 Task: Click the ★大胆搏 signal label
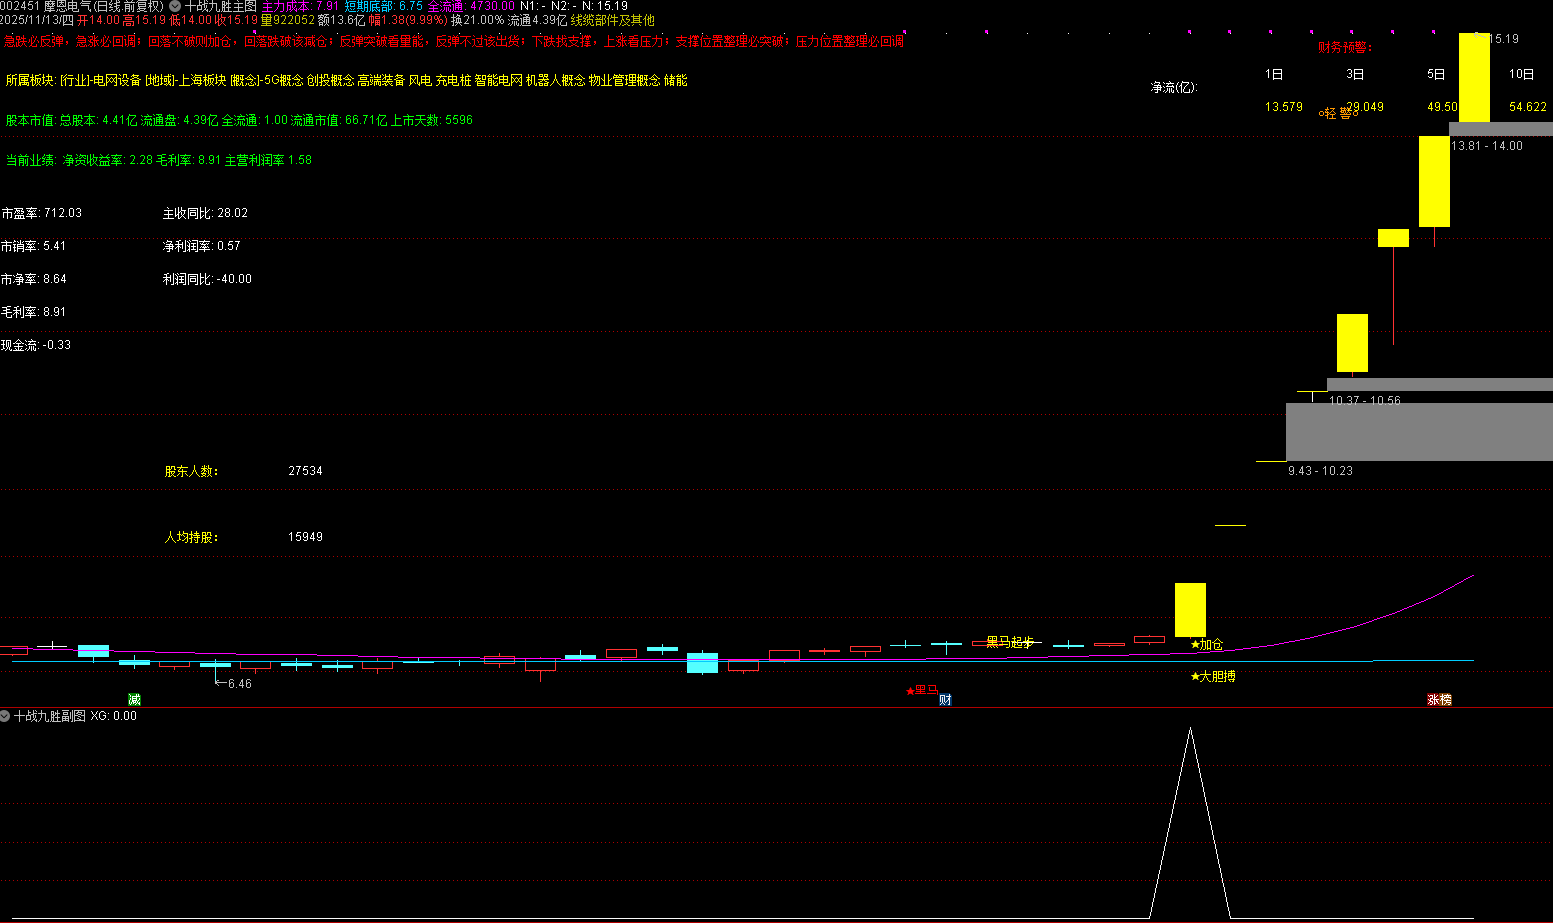pos(1213,677)
